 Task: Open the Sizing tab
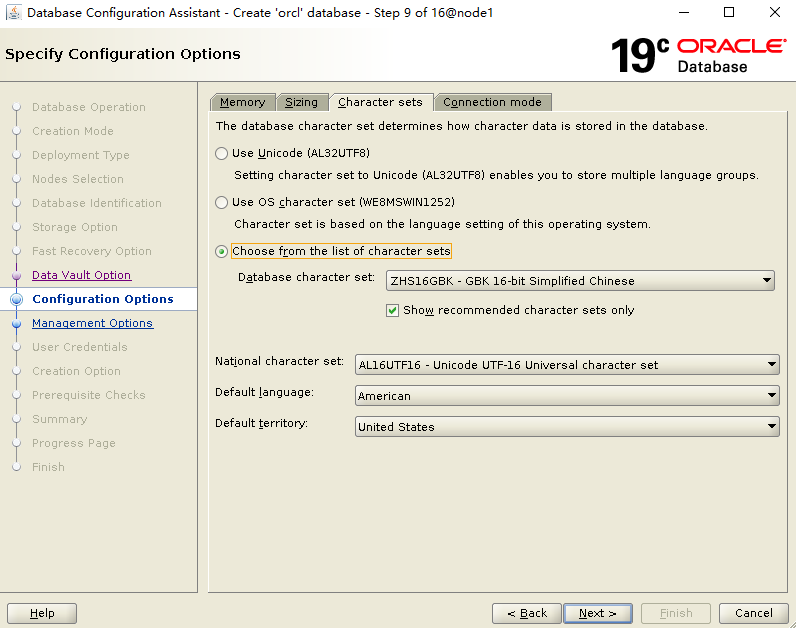click(302, 102)
